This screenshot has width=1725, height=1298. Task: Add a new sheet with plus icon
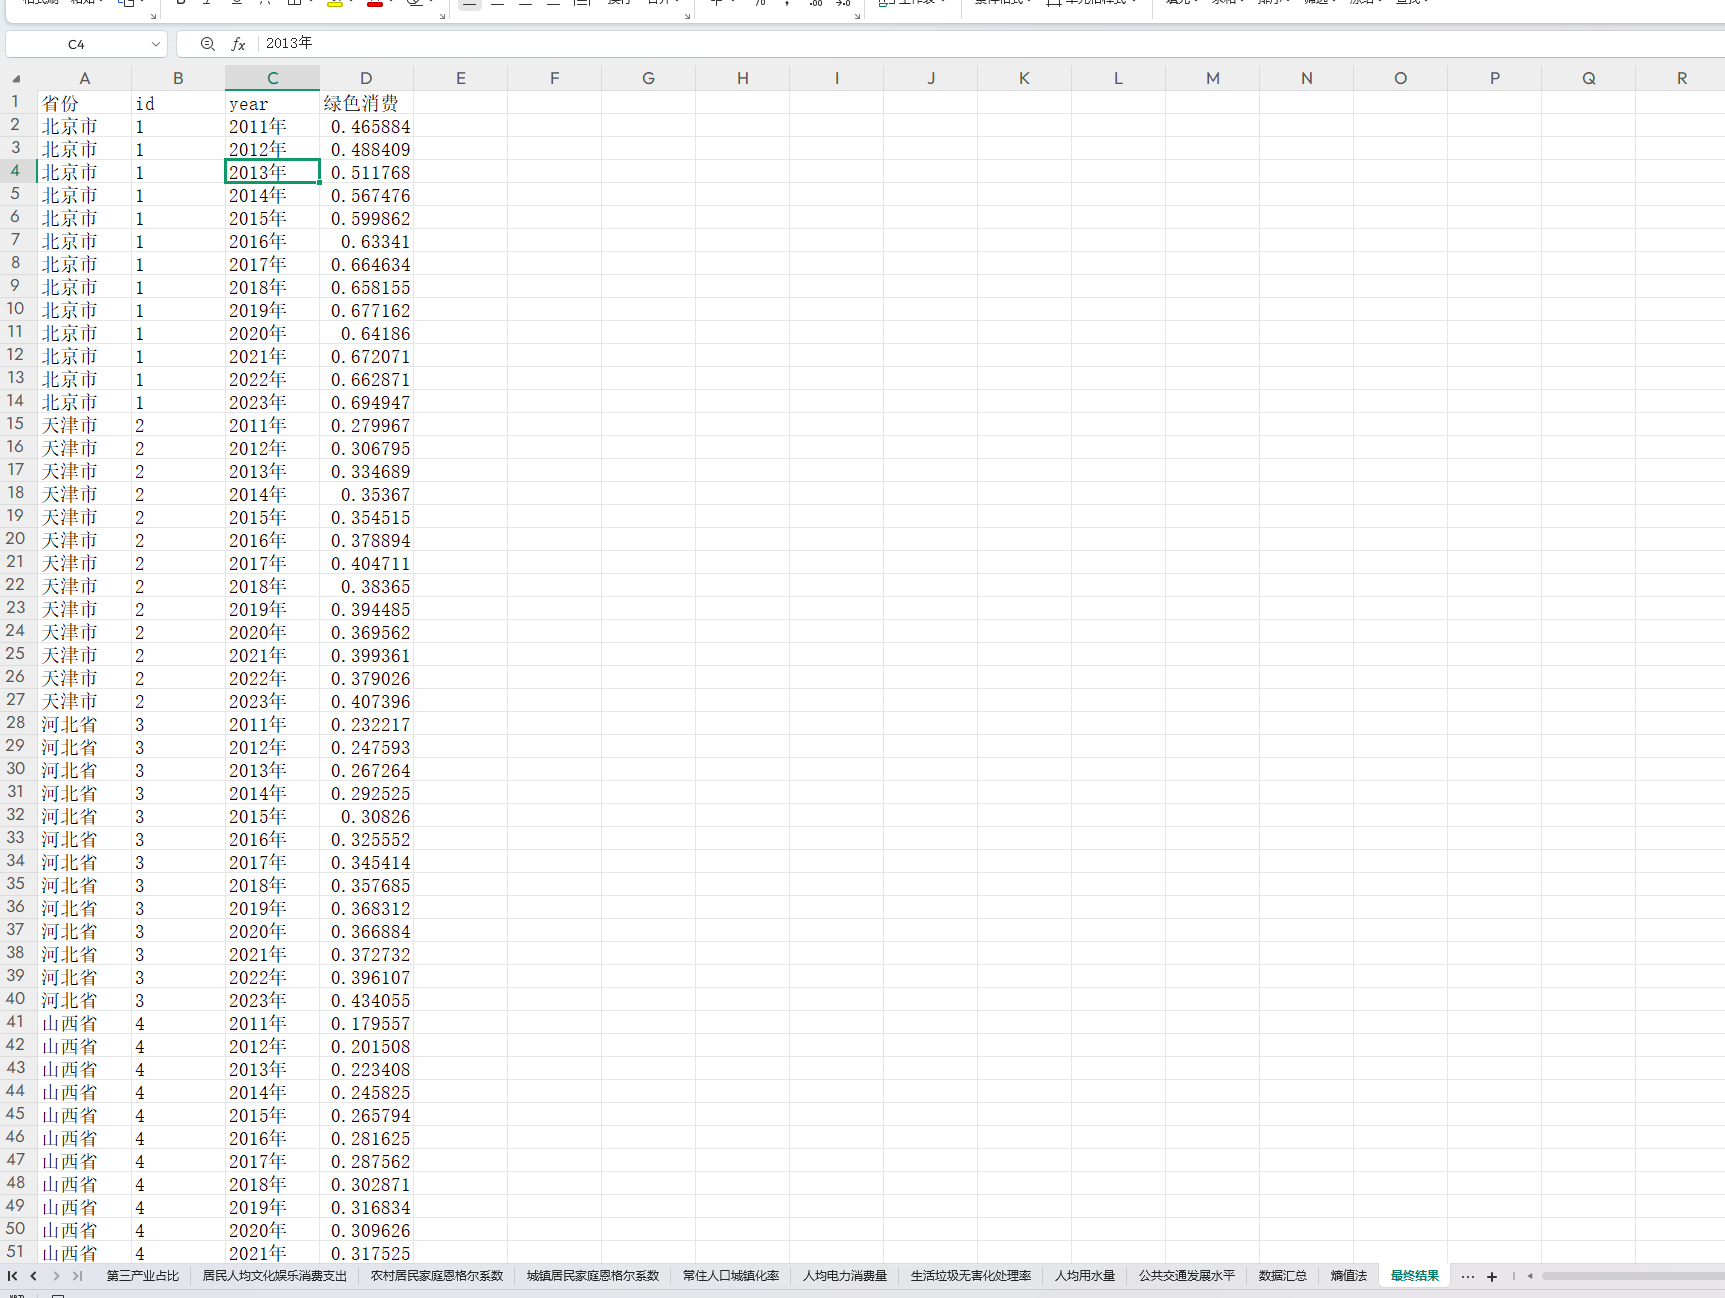tap(1491, 1276)
